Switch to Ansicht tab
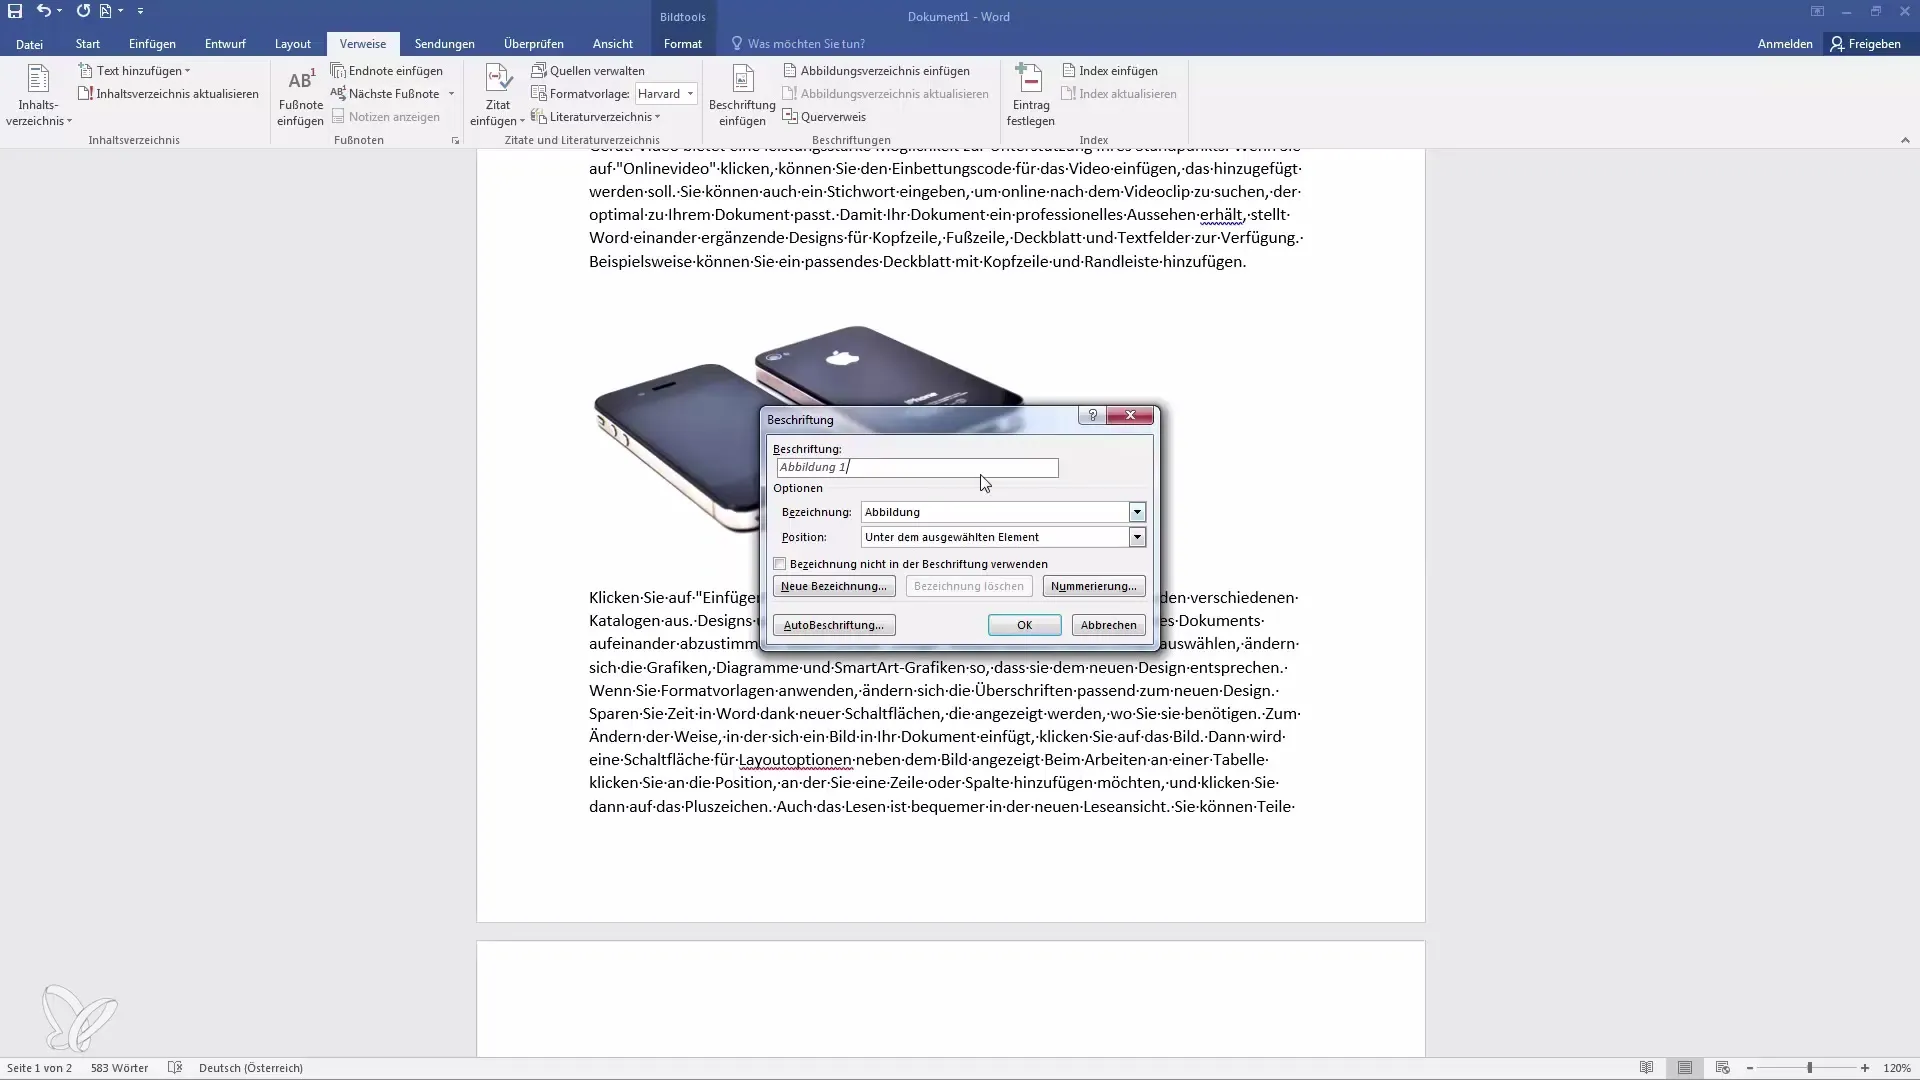 pyautogui.click(x=613, y=44)
